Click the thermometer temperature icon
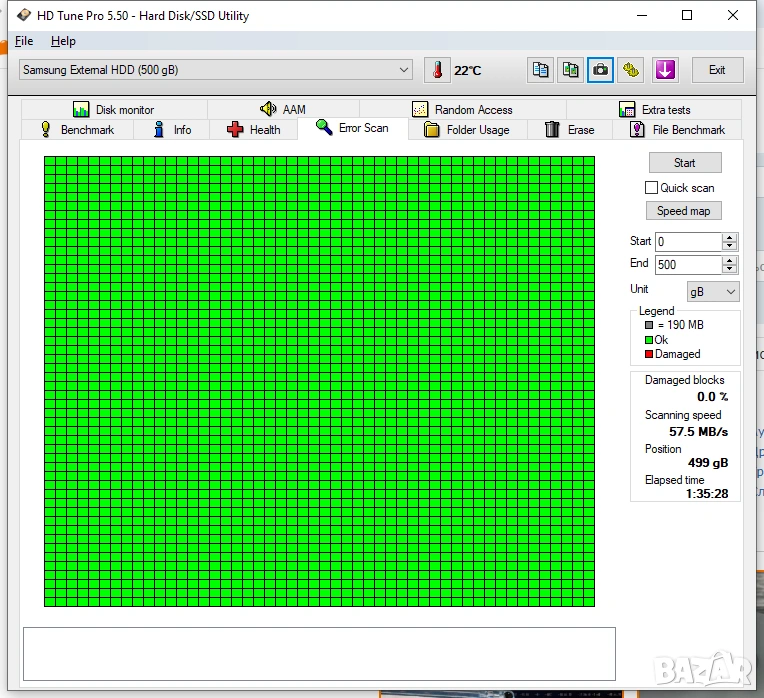The width and height of the screenshot is (764, 698). click(x=437, y=70)
